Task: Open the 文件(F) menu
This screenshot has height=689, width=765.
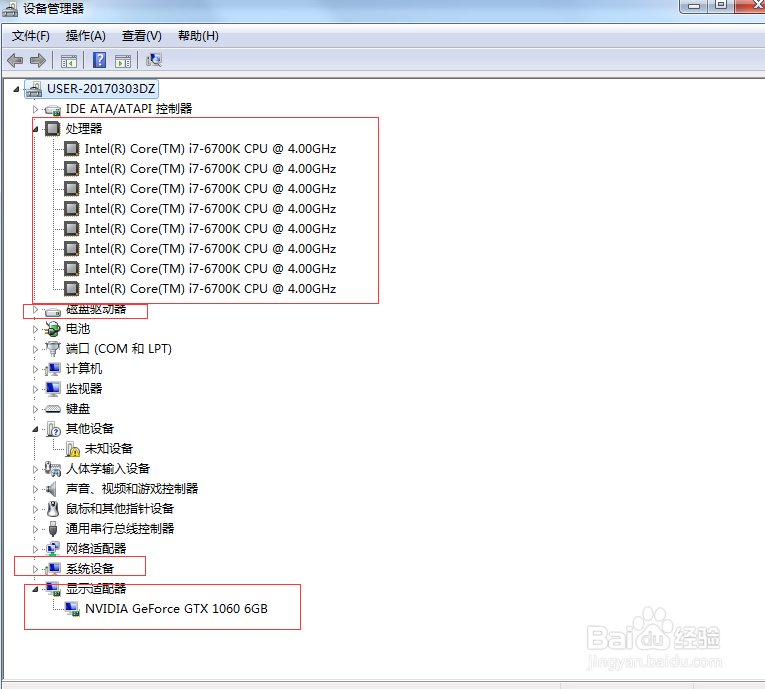Action: click(31, 36)
